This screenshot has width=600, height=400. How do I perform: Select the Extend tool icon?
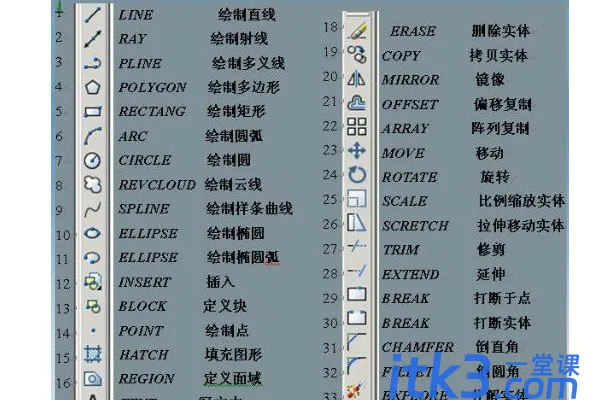(357, 271)
